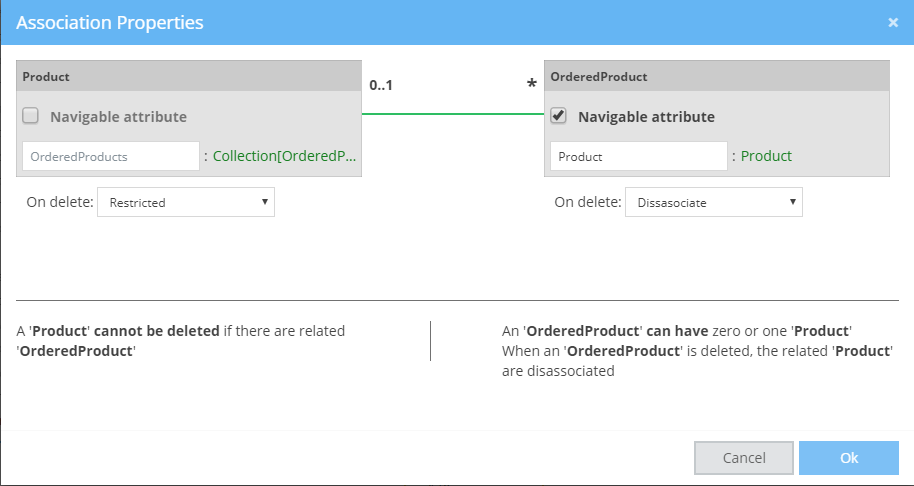
Task: Open the Restricted on-delete dropdown
Action: tap(186, 202)
